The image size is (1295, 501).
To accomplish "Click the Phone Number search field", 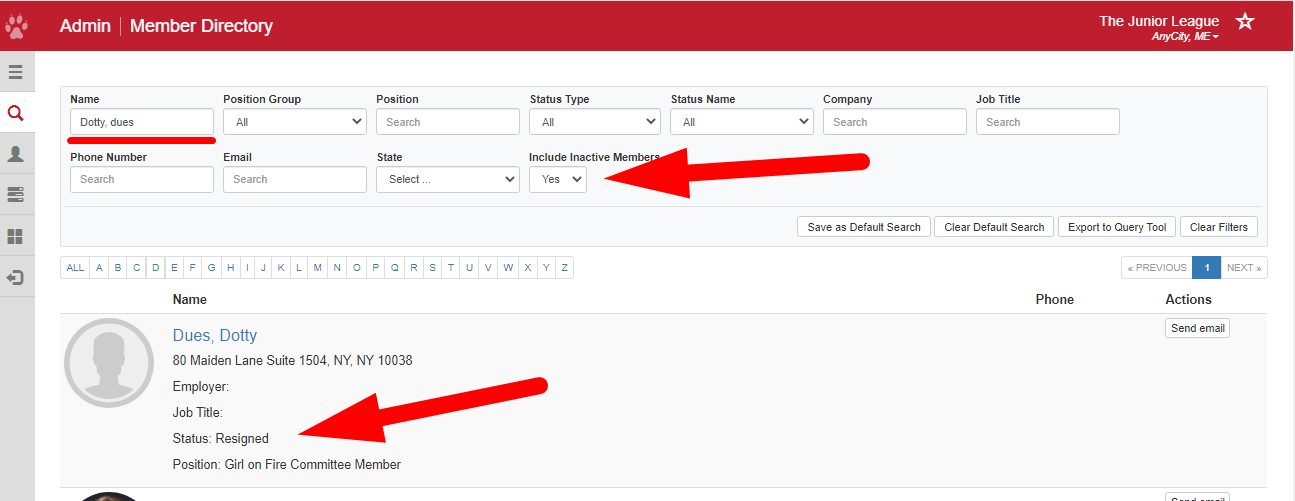I will pos(142,179).
